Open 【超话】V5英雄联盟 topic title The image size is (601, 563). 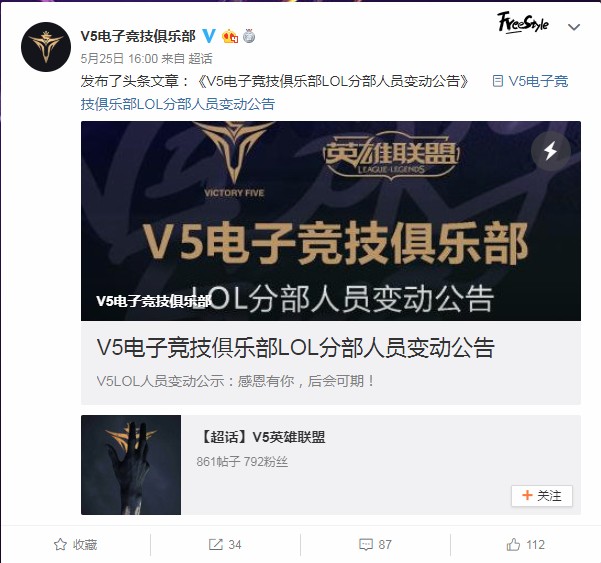click(x=261, y=437)
